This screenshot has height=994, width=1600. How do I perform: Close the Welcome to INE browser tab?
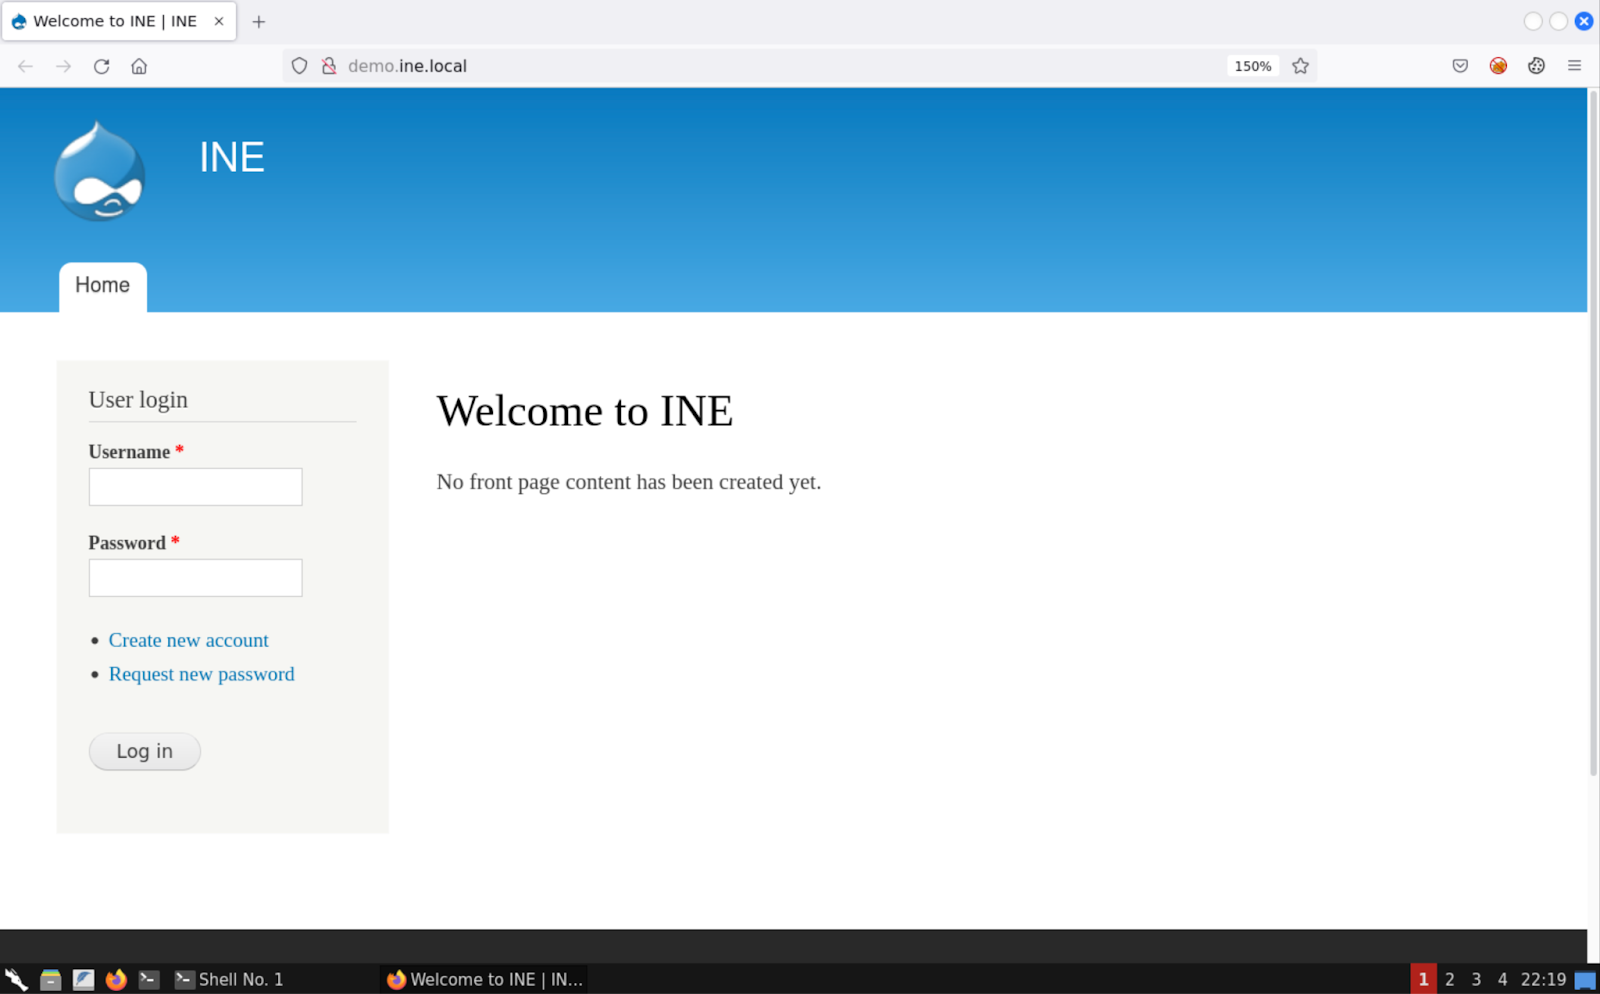(x=219, y=21)
